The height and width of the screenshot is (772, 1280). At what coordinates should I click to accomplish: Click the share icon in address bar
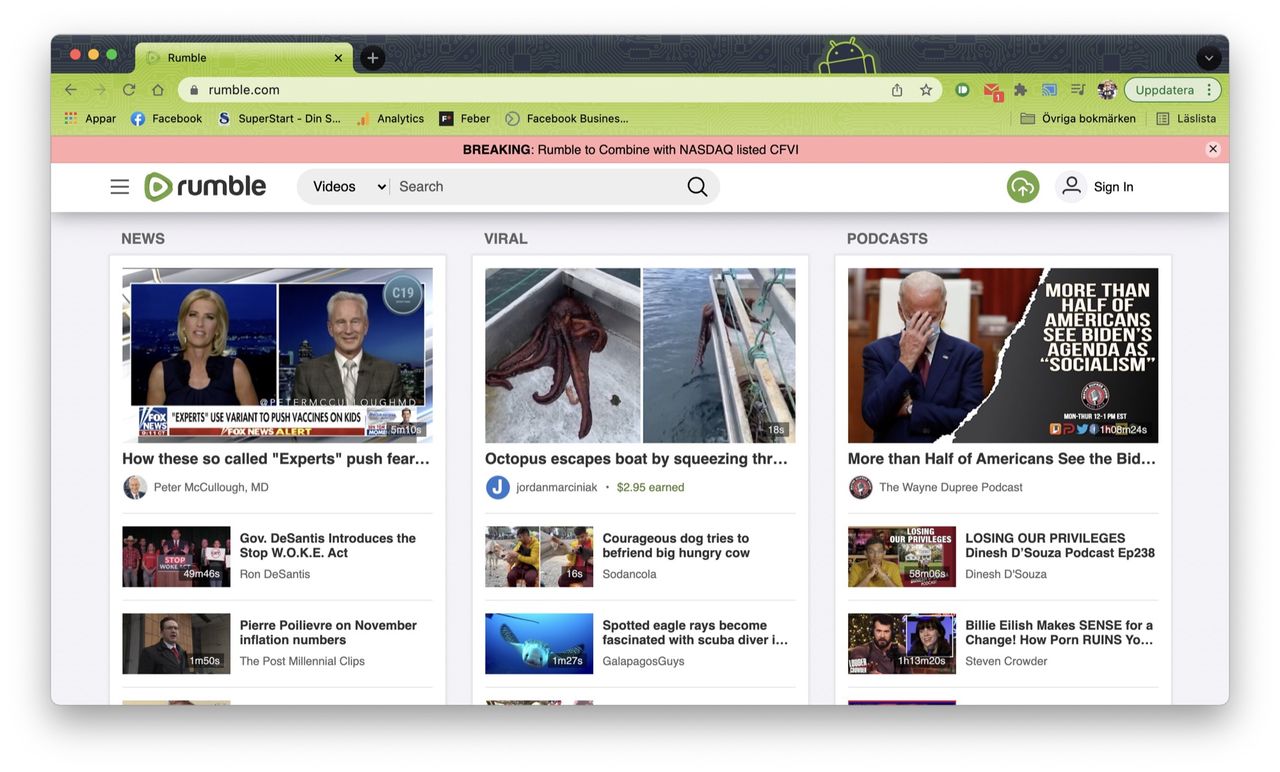[x=897, y=90]
